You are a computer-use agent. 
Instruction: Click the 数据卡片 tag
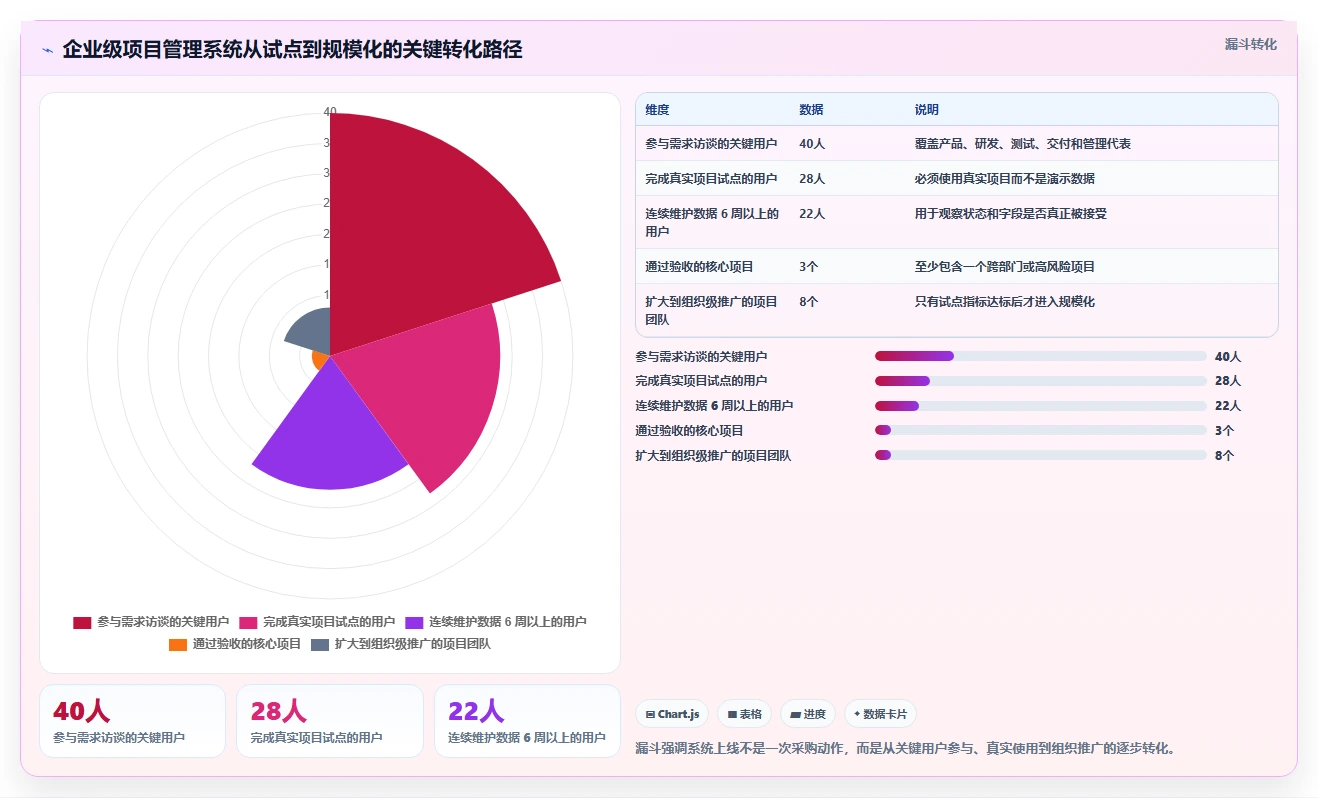tap(880, 714)
